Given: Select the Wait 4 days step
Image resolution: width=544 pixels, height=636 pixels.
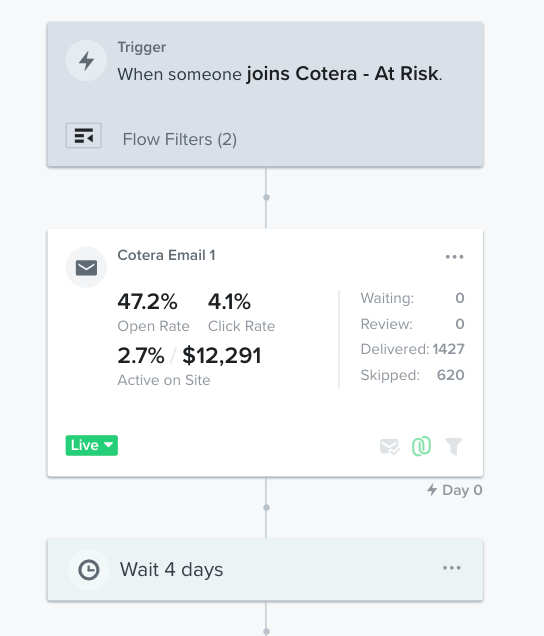Looking at the screenshot, I should [x=265, y=569].
